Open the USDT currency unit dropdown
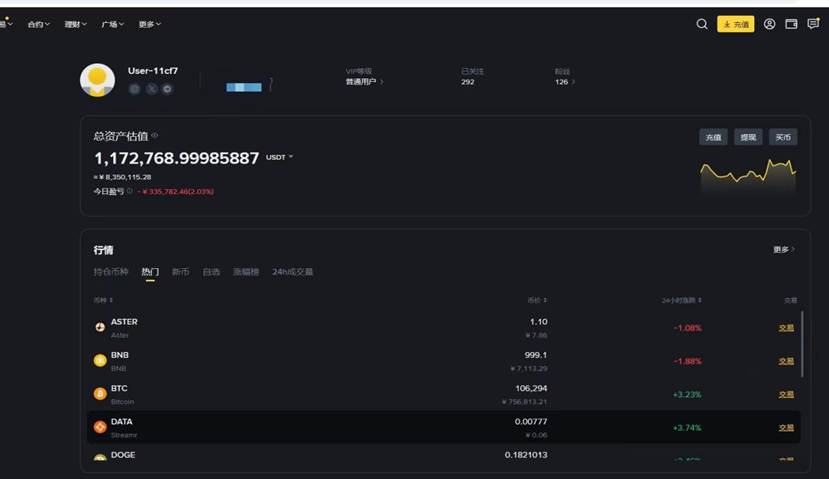This screenshot has width=829, height=479. pyautogui.click(x=279, y=158)
